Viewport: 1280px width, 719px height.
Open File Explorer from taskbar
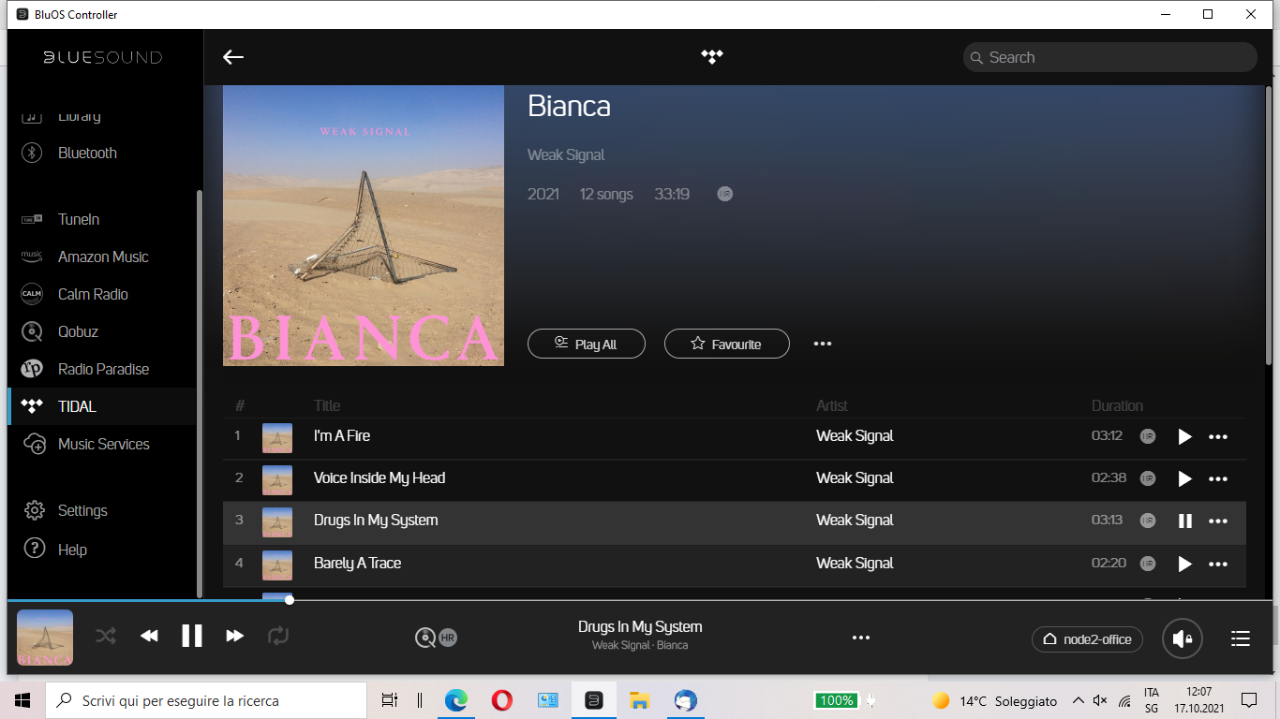click(640, 700)
